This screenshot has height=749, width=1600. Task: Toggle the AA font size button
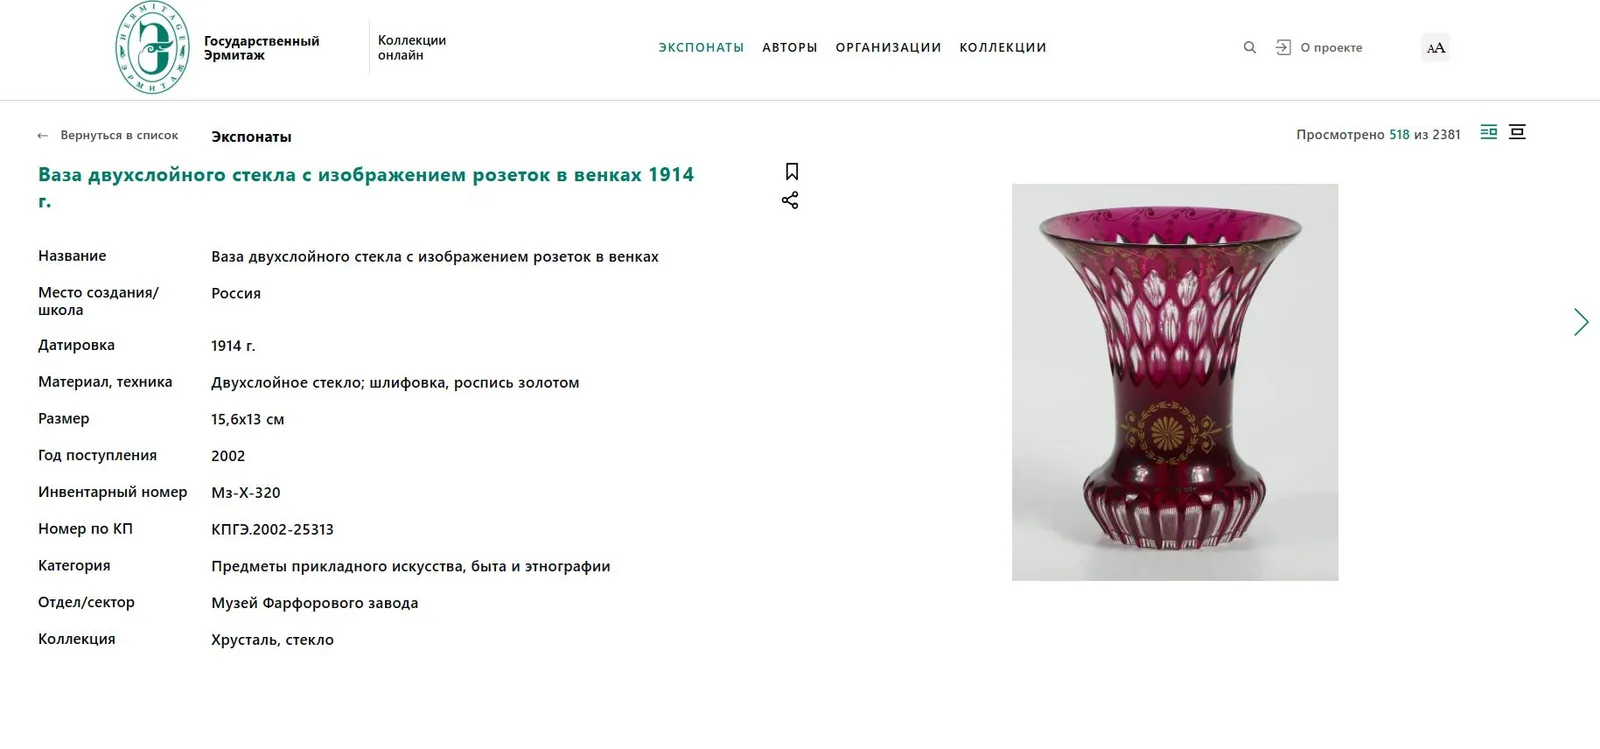pos(1435,48)
